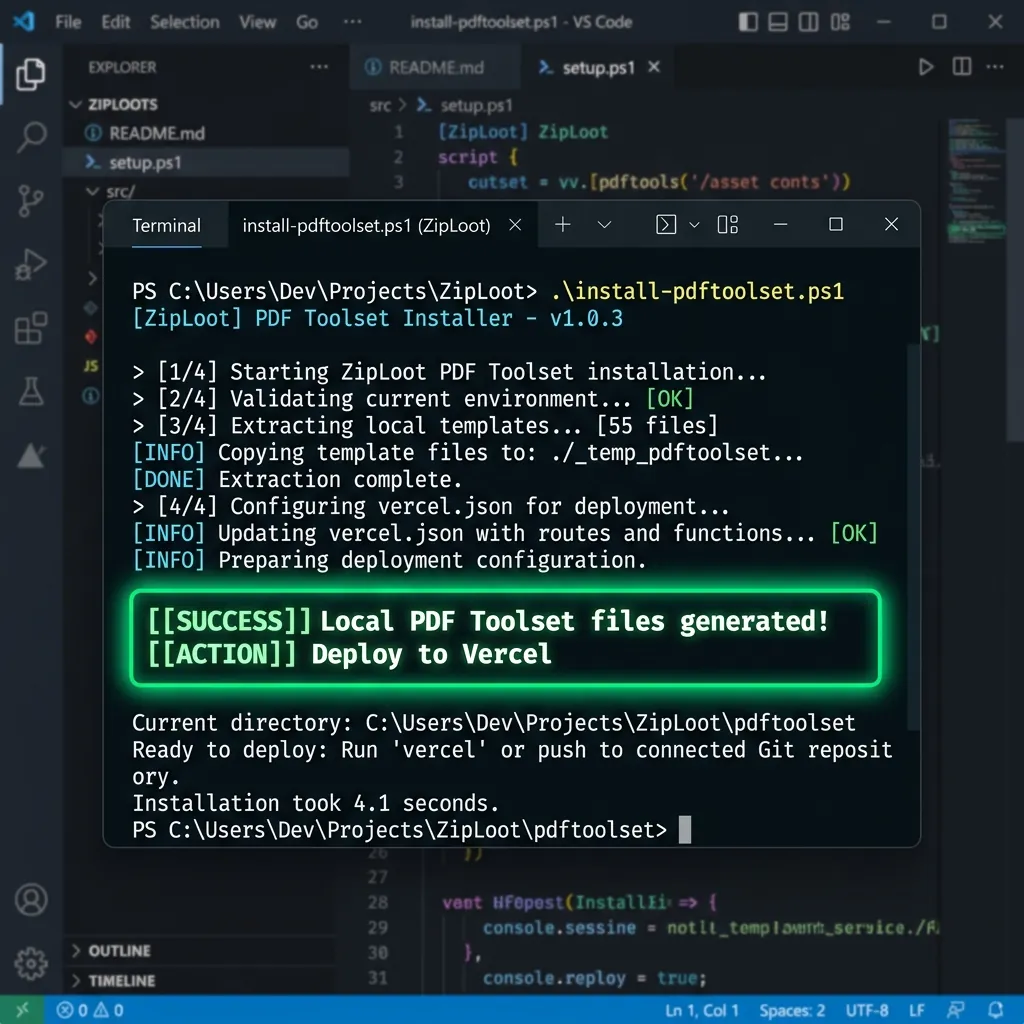Click Ln 1, Col 1 in status bar
Viewport: 1024px width, 1024px height.
702,1010
